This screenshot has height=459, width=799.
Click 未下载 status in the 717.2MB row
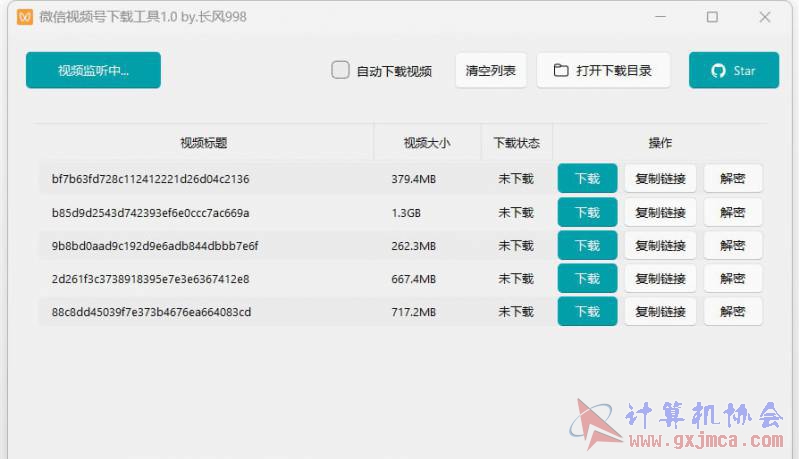click(516, 312)
